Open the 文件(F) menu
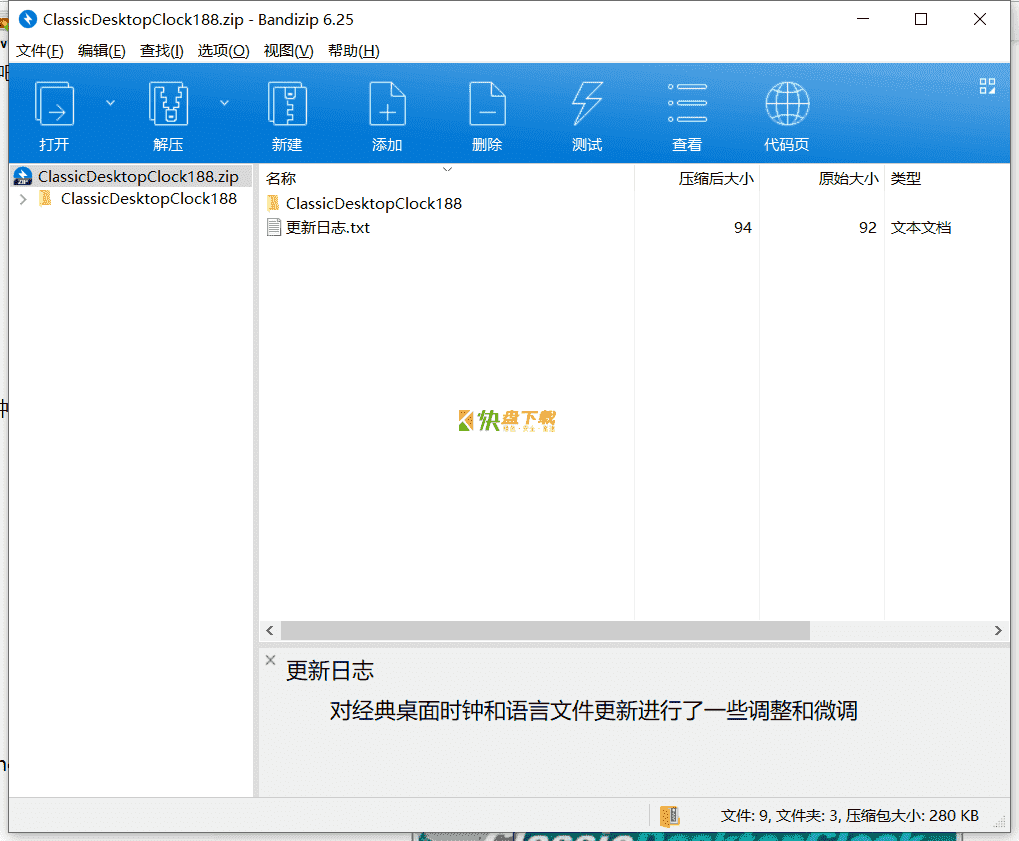 pos(40,51)
